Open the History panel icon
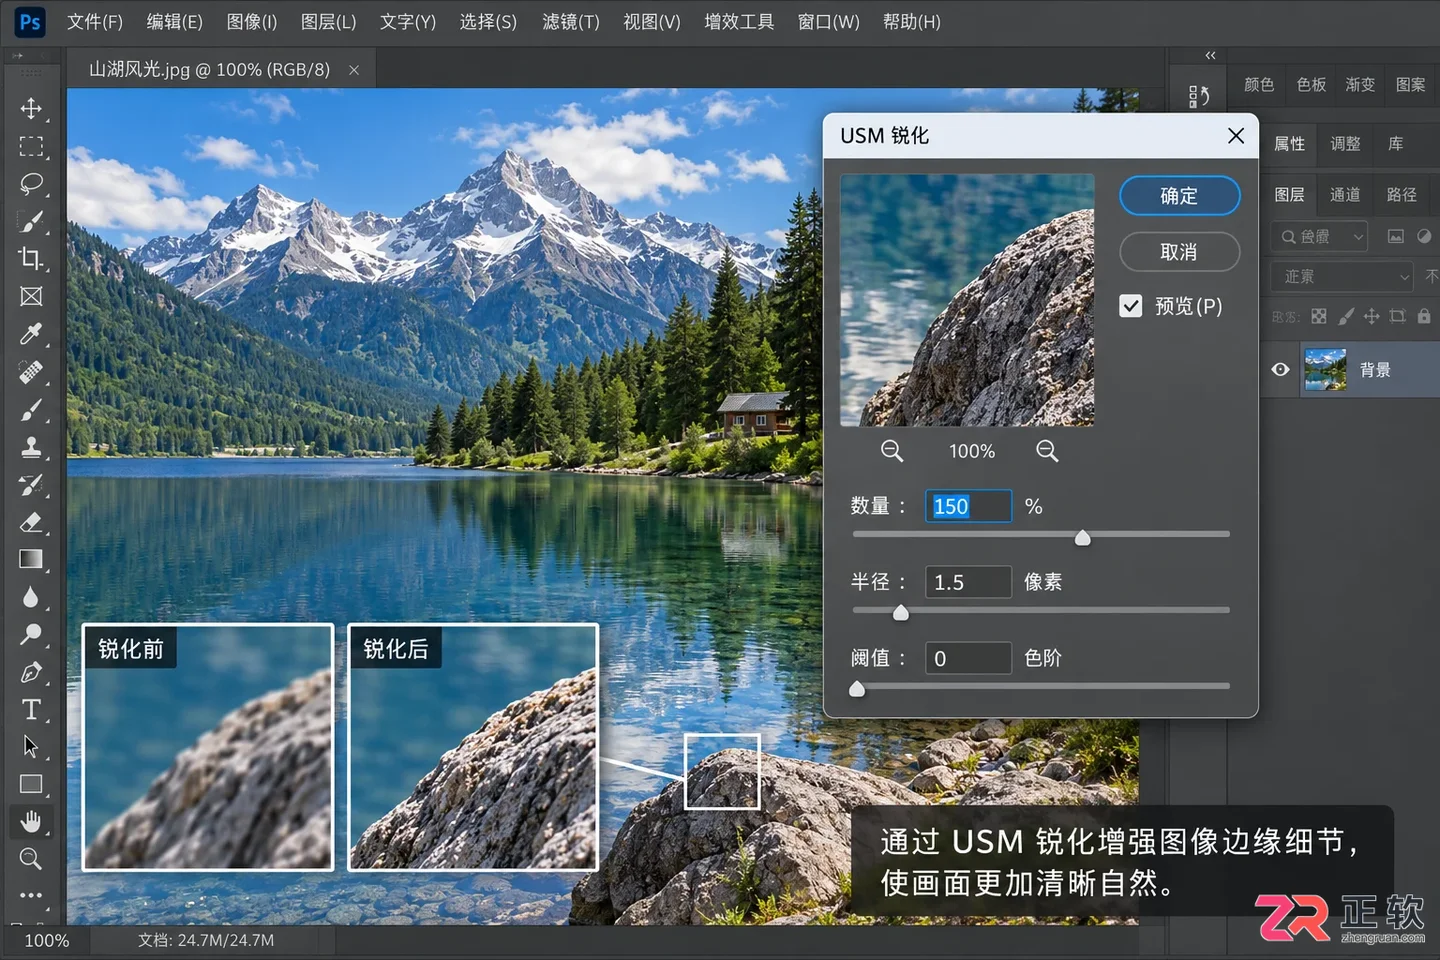The image size is (1440, 960). pos(1199,96)
